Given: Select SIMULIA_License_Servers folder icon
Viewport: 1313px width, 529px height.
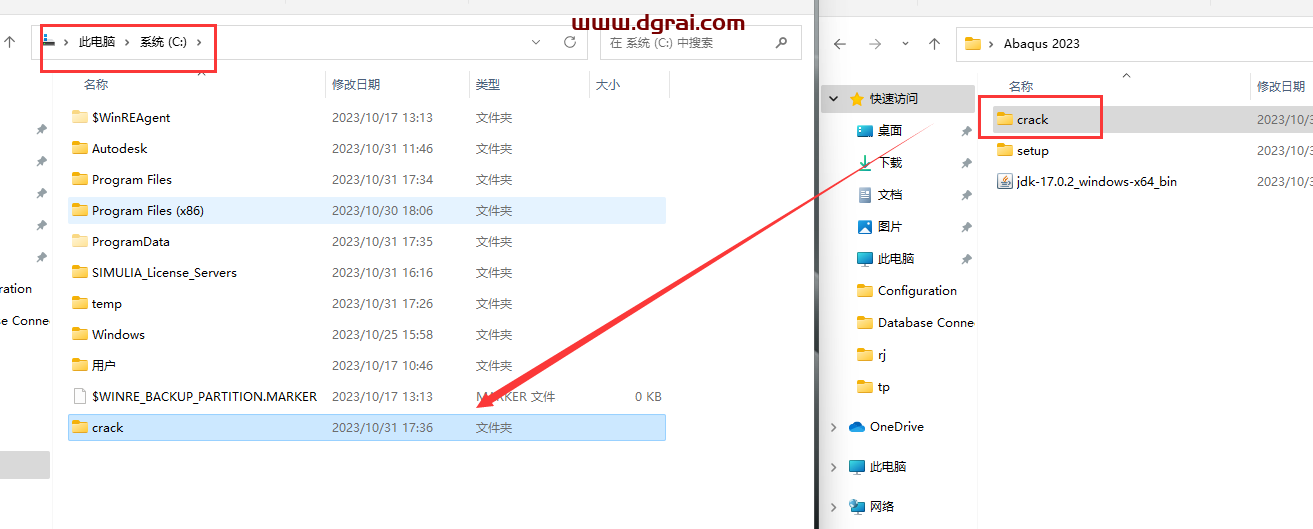Looking at the screenshot, I should point(80,272).
